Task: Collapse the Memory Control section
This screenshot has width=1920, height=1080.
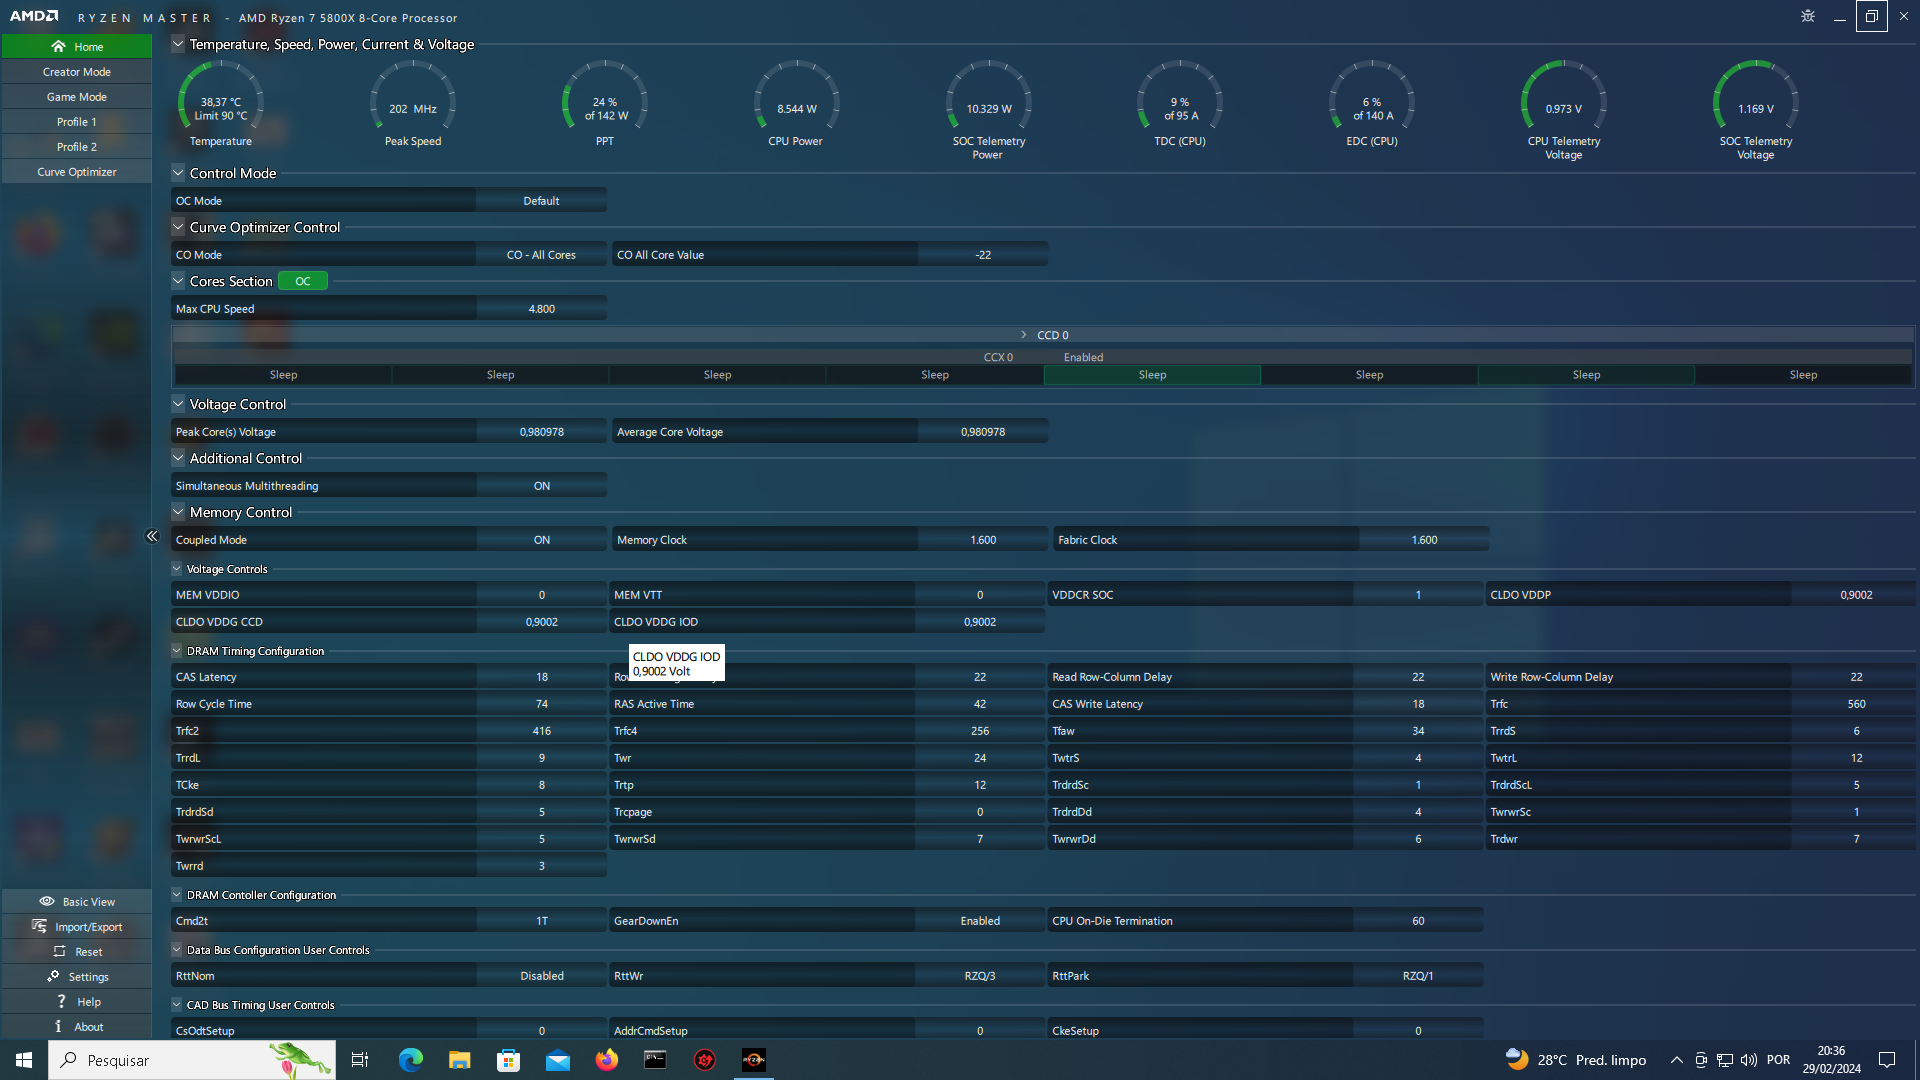Action: click(x=178, y=512)
